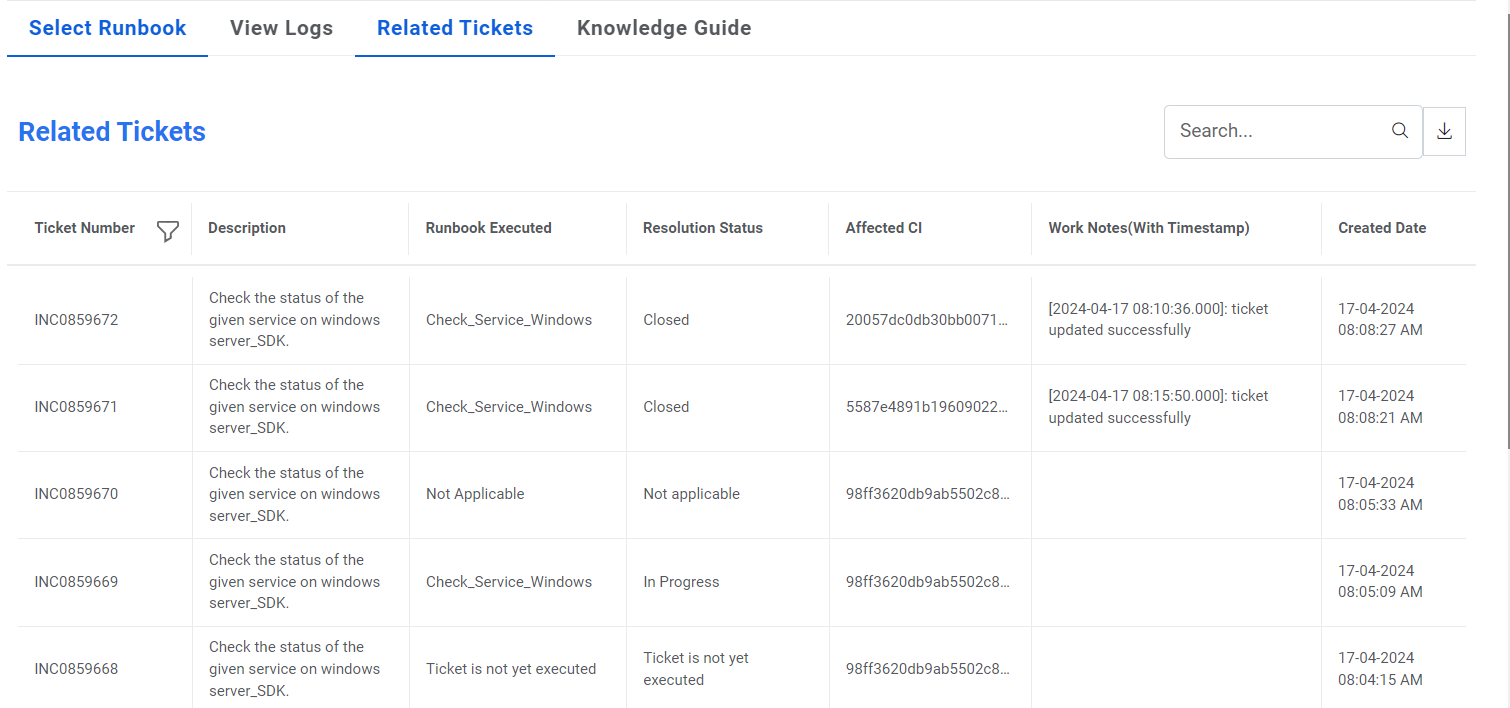Click the Ticket Number filter funnel icon
The height and width of the screenshot is (708, 1510).
168,232
